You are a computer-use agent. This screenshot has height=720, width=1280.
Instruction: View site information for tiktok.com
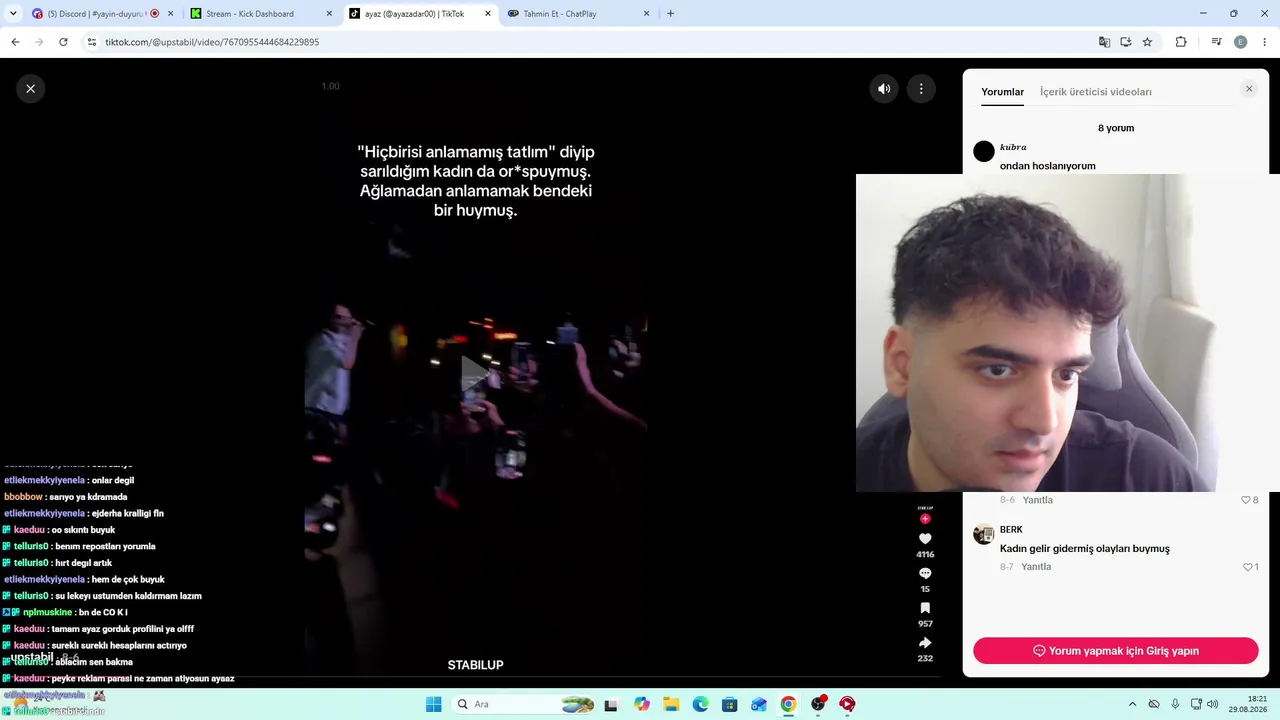[91, 42]
